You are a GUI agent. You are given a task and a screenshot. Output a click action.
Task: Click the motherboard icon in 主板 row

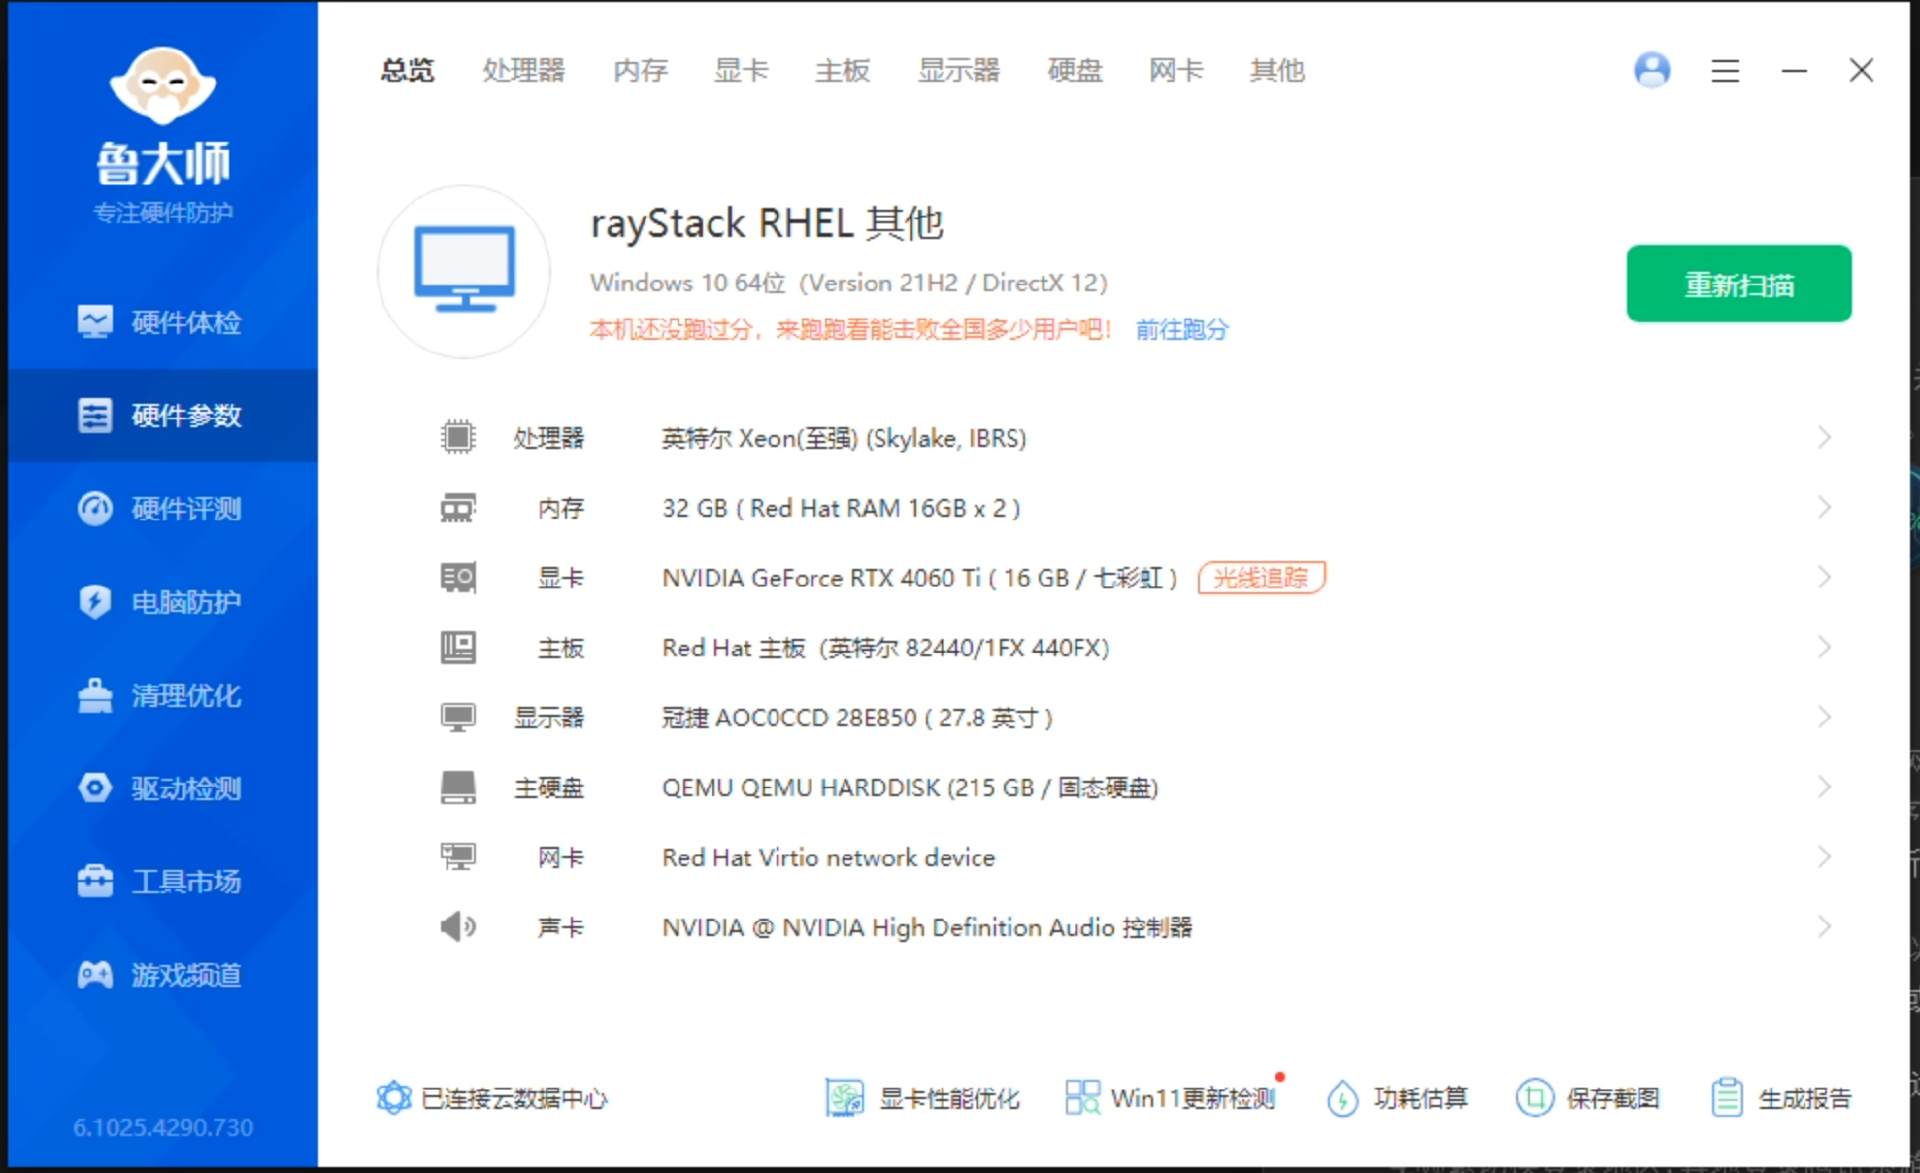point(458,648)
